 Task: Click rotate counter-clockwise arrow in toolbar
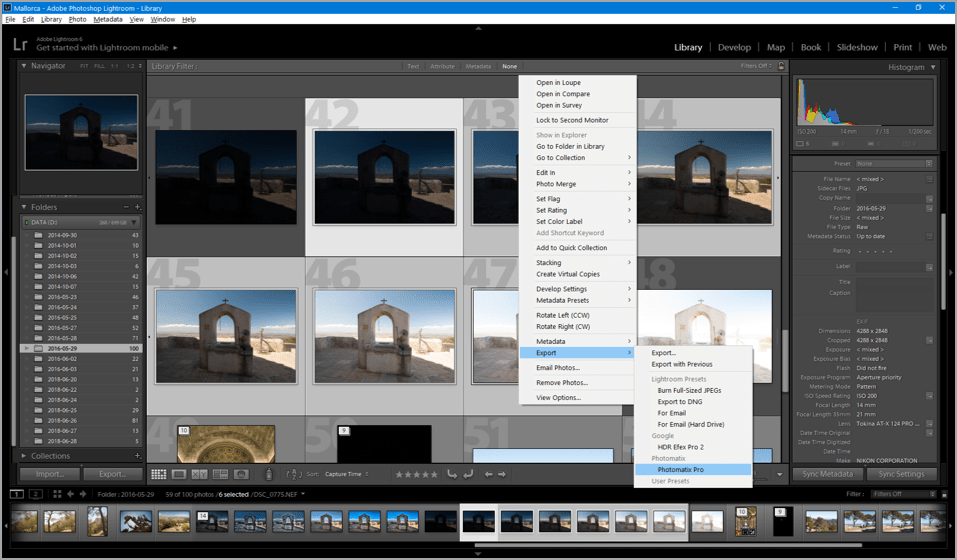tap(452, 474)
